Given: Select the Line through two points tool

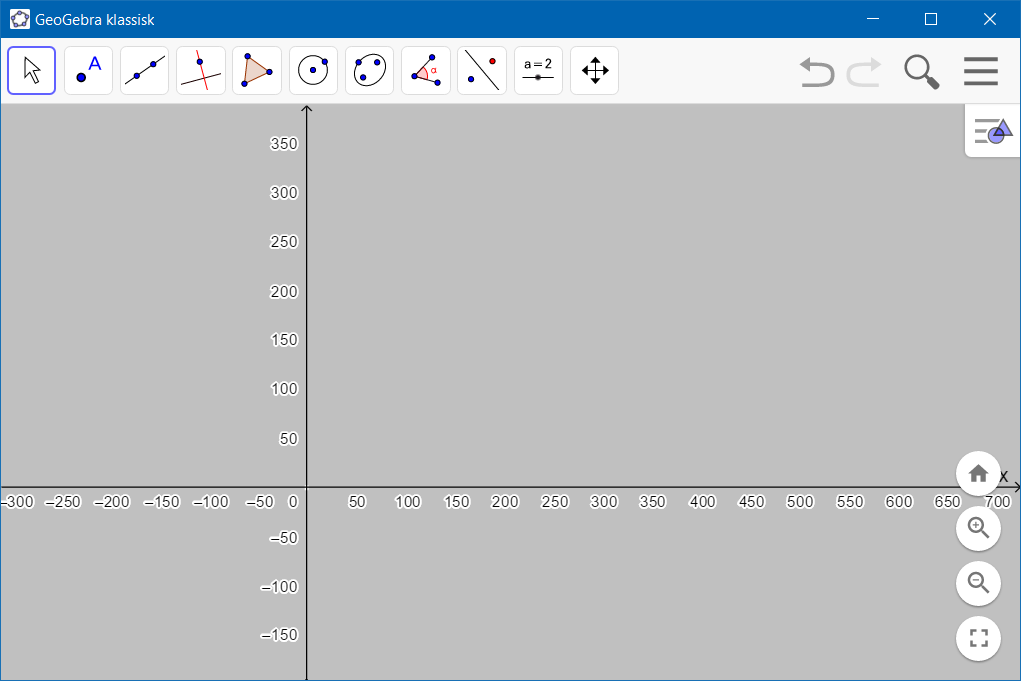Looking at the screenshot, I should [143, 70].
